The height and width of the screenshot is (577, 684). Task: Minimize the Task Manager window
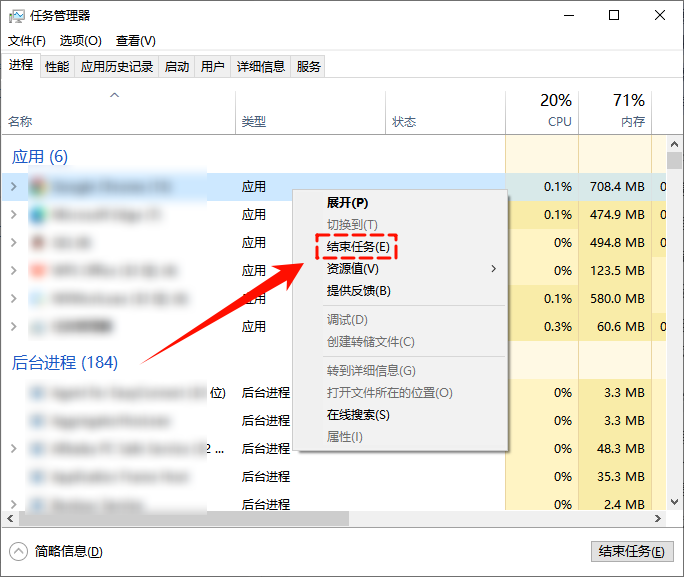(569, 15)
